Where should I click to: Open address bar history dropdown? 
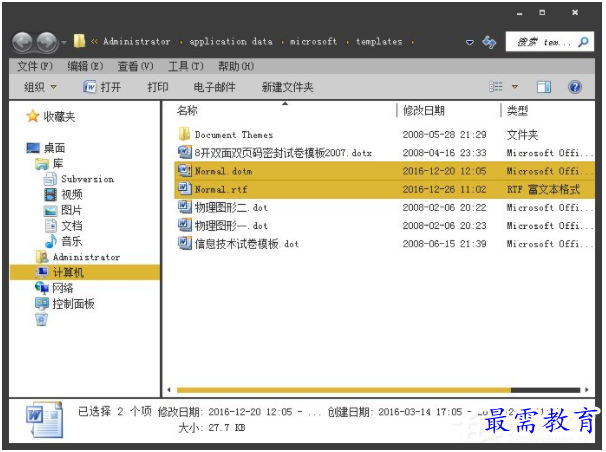(x=470, y=42)
